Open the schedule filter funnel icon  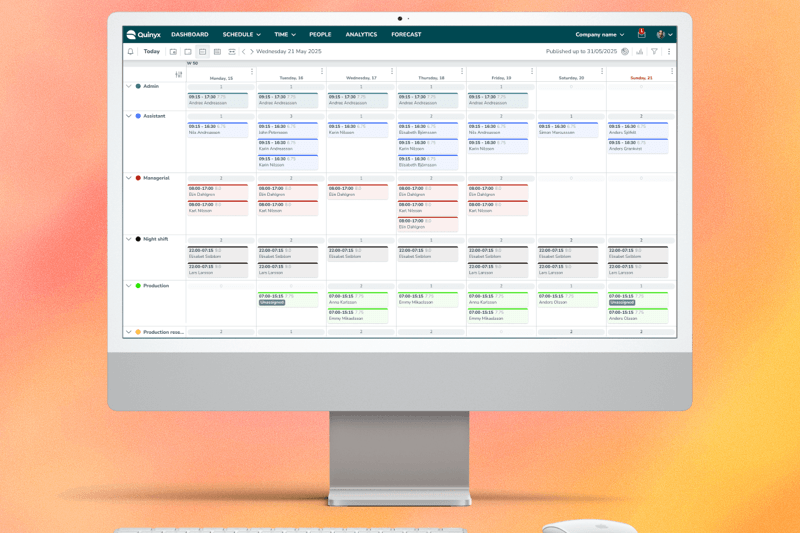(x=654, y=51)
